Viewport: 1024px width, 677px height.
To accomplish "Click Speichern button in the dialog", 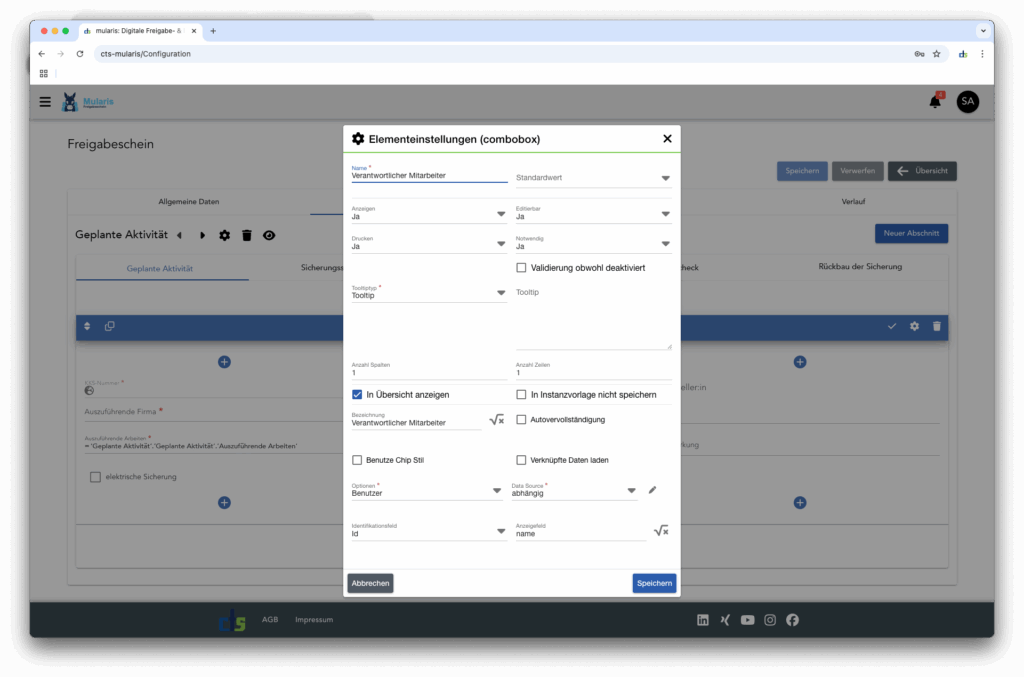I will 654,583.
